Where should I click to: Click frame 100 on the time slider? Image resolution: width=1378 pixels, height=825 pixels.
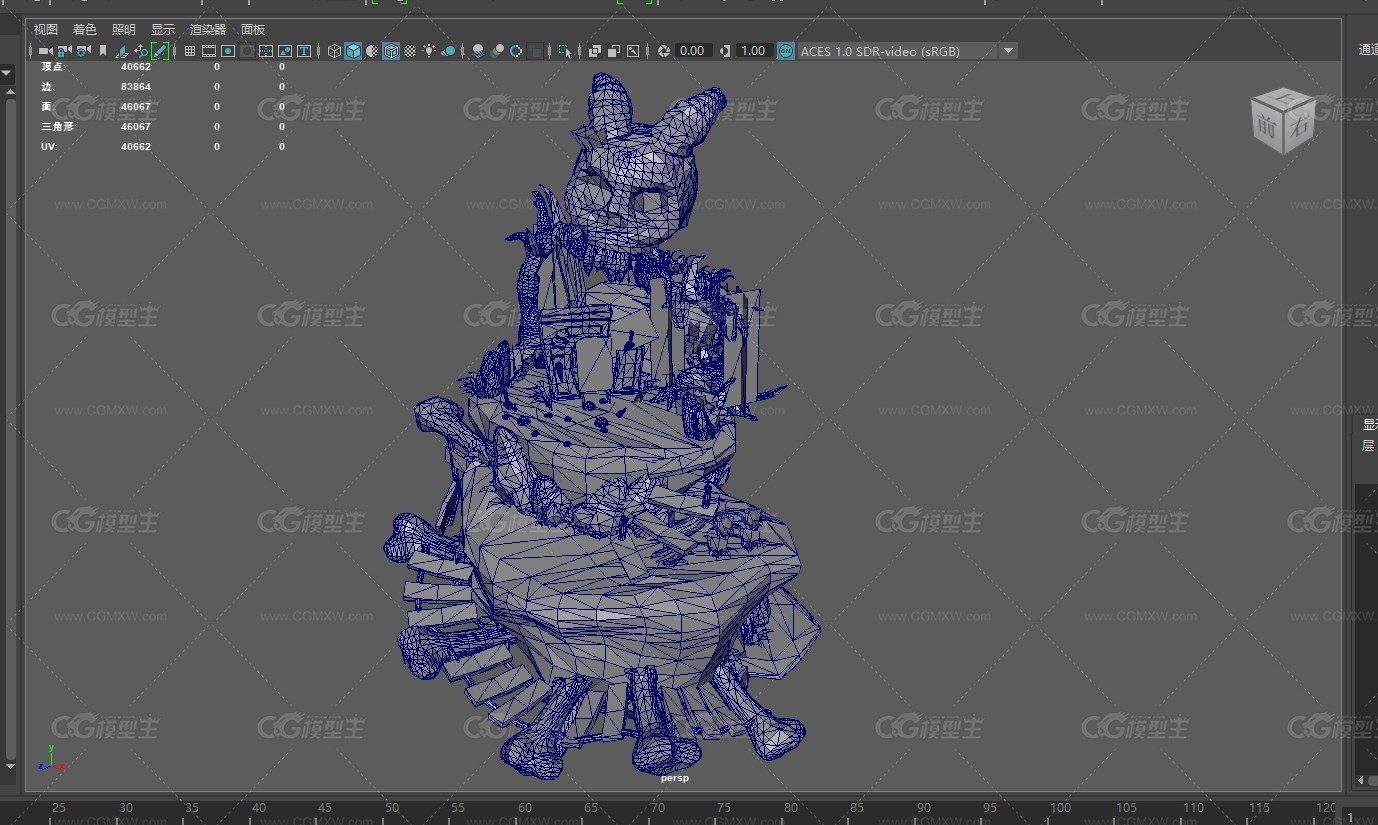click(x=1060, y=808)
